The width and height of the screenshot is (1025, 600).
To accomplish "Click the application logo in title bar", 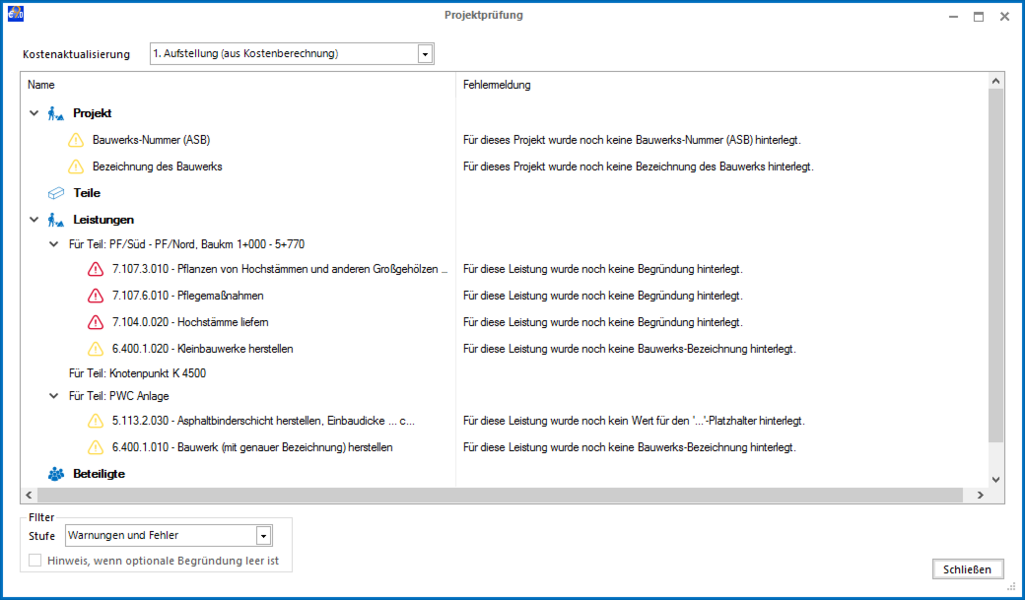I will 16,14.
